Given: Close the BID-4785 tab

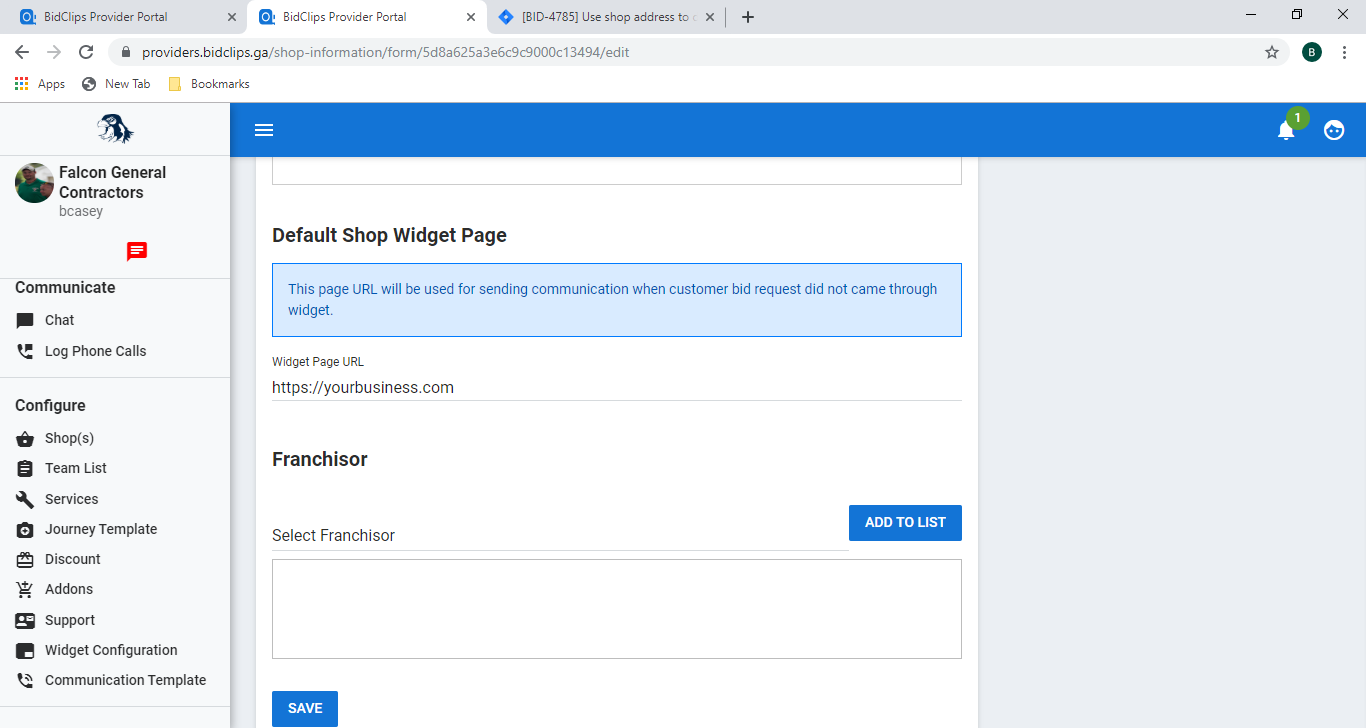Looking at the screenshot, I should [710, 17].
